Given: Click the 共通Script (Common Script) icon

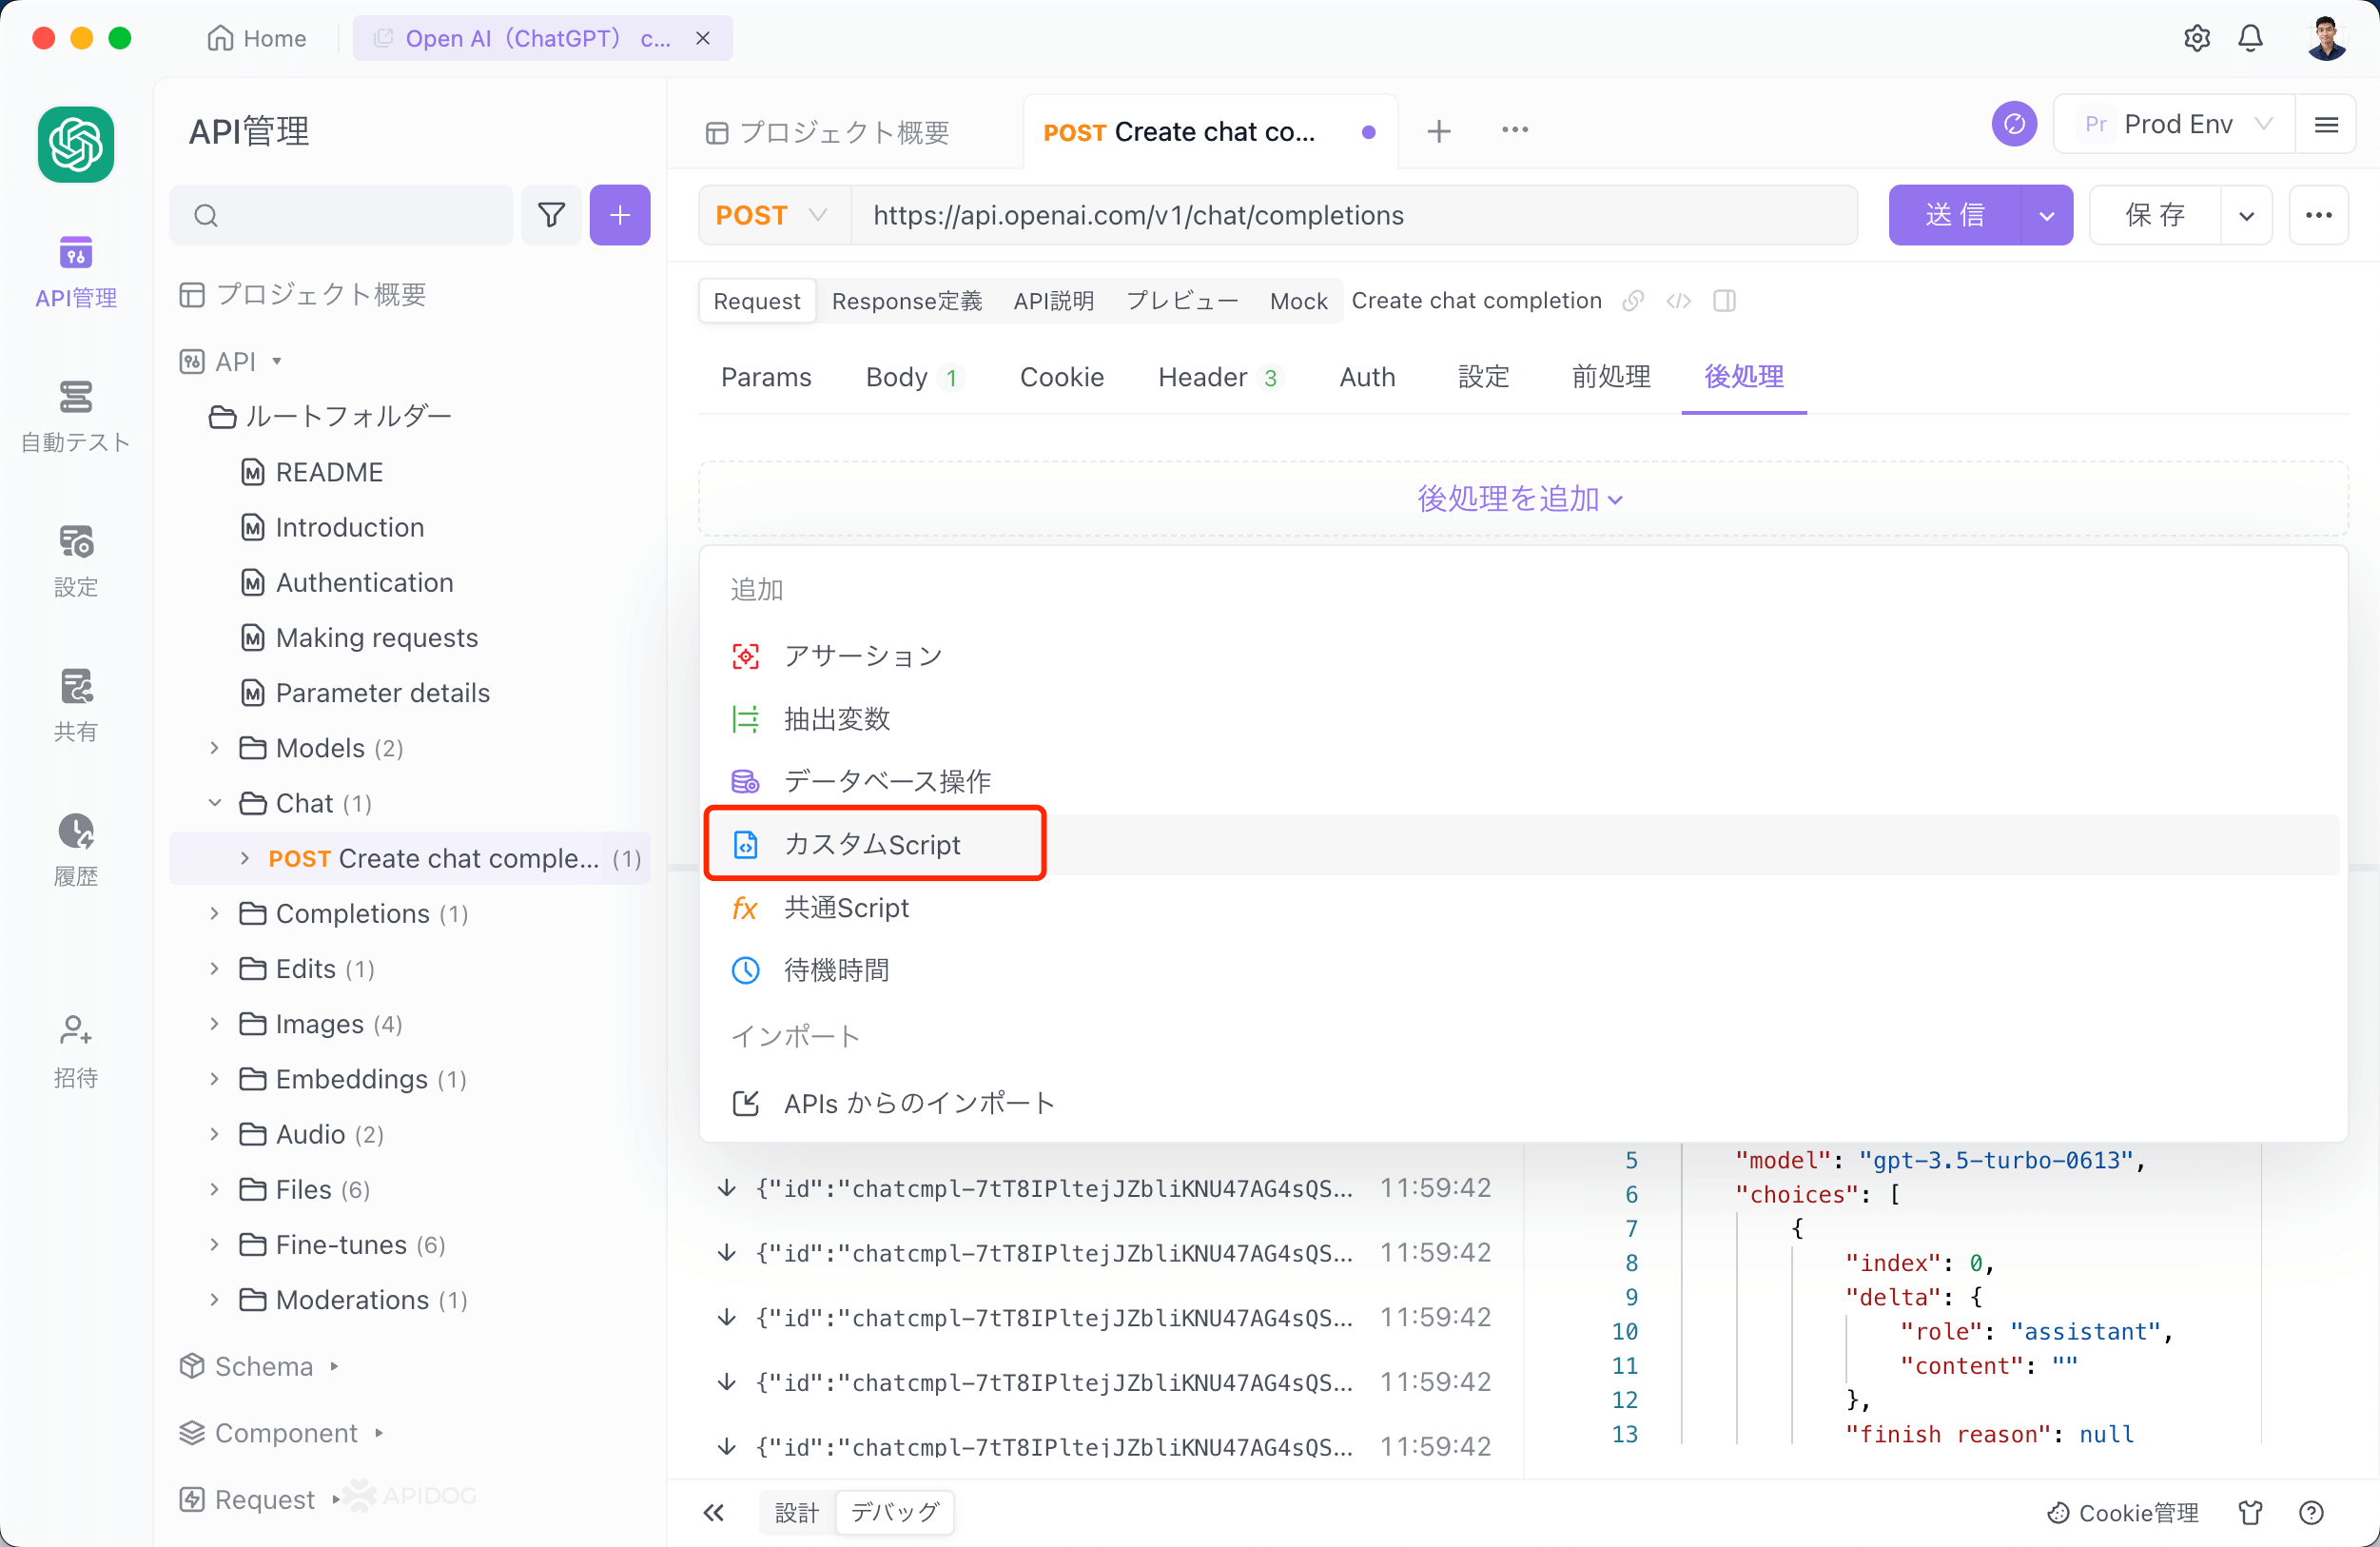Looking at the screenshot, I should (x=744, y=907).
